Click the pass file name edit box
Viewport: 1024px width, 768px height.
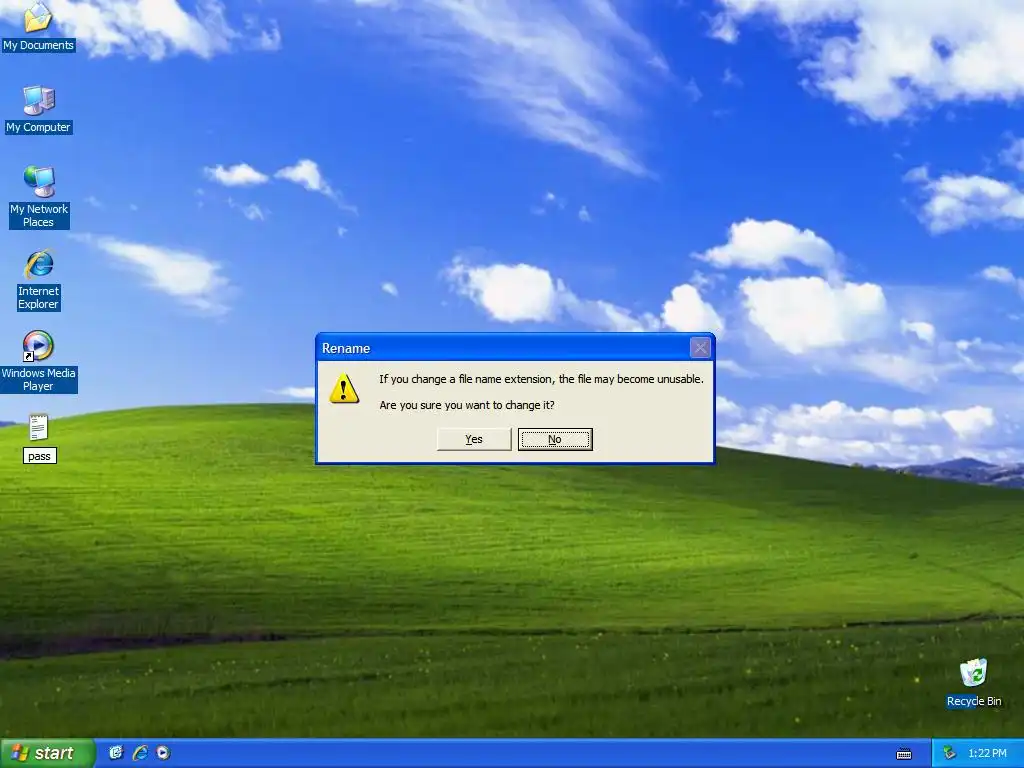[39, 456]
